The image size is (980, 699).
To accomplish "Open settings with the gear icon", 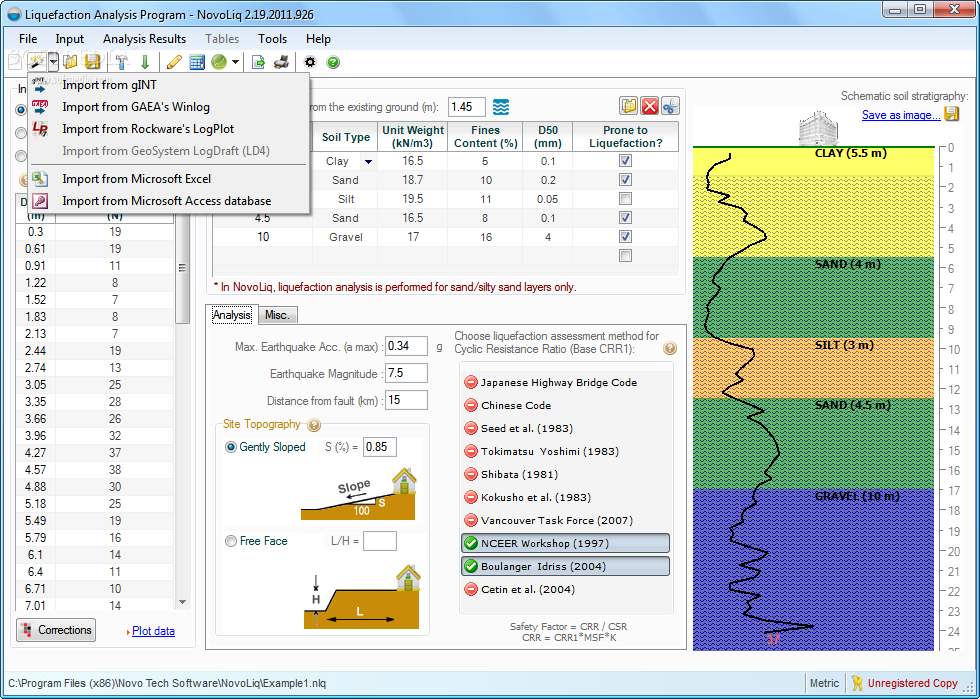I will tap(310, 62).
